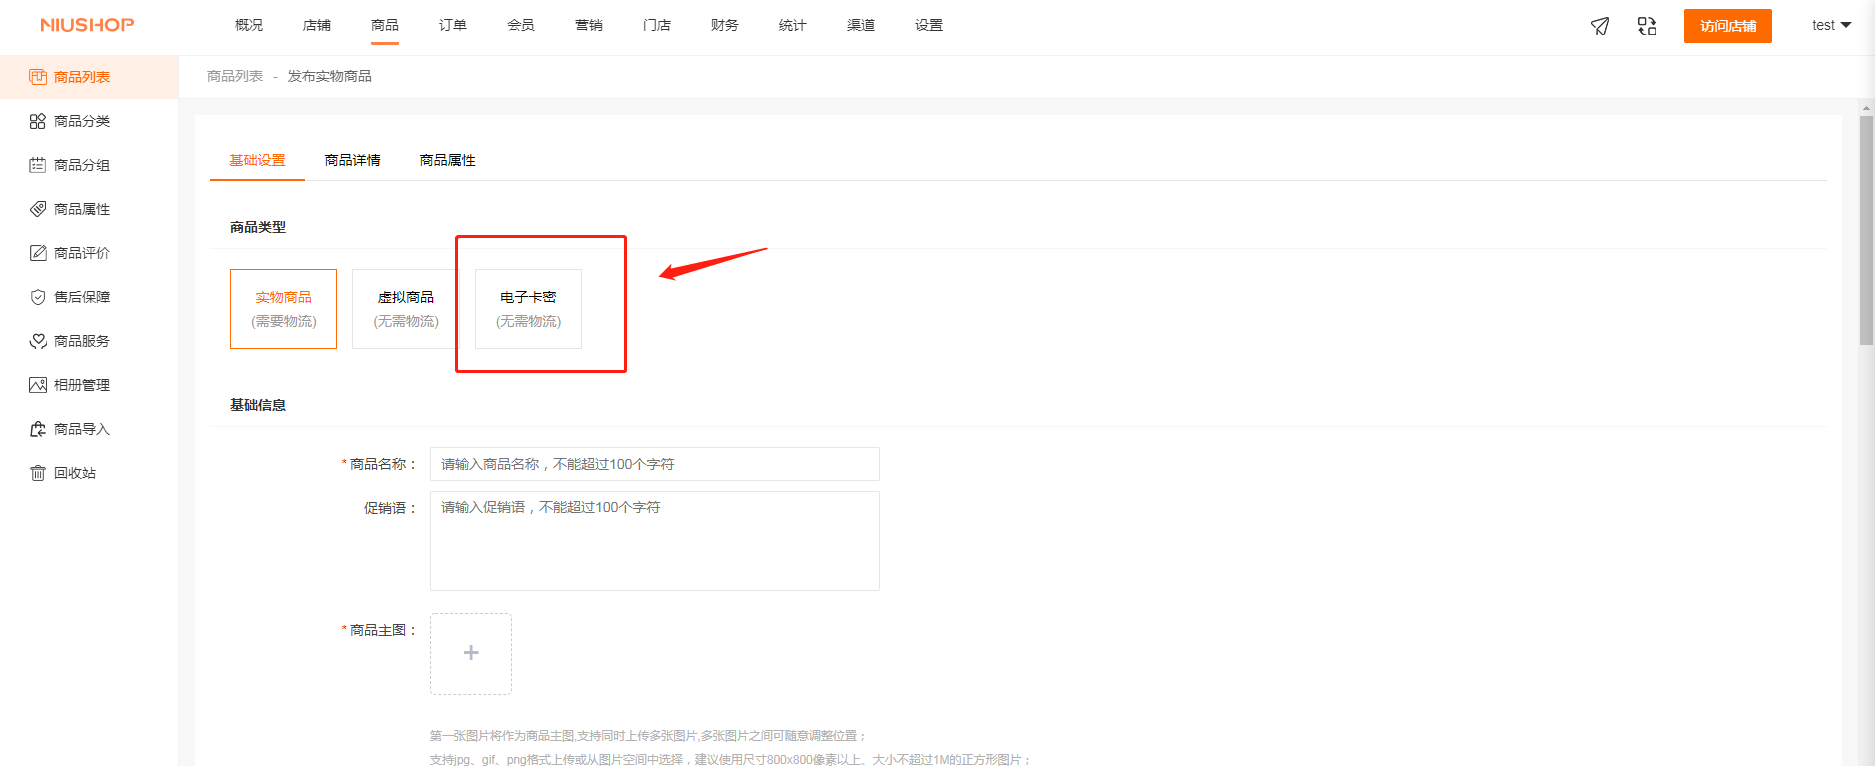
Task: Open the 订单 top menu
Action: point(453,25)
